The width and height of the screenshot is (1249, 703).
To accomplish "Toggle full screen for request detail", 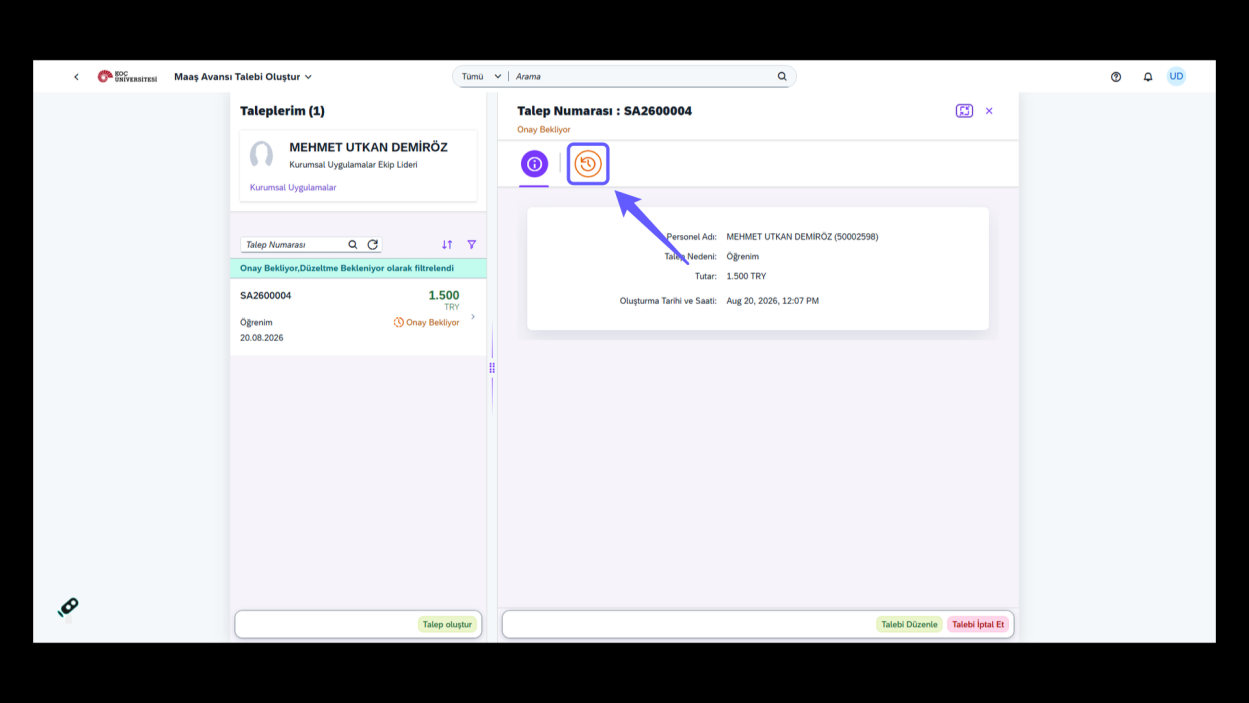I will click(964, 111).
